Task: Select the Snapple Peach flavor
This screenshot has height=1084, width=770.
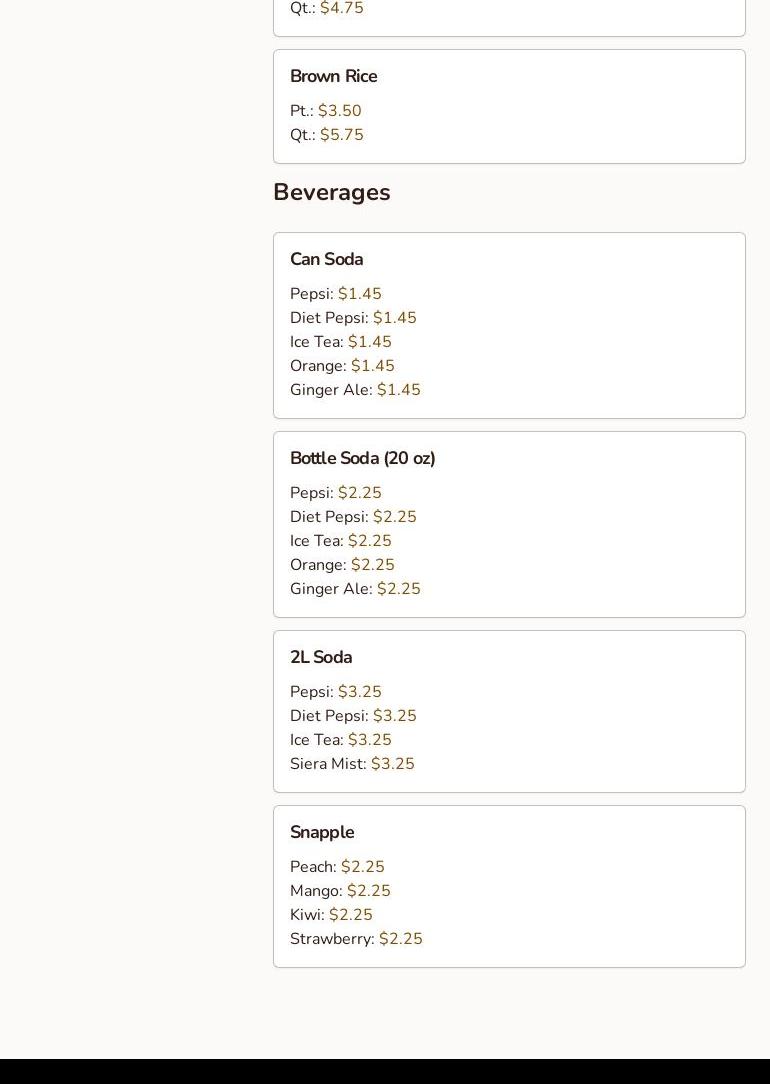Action: click(337, 867)
